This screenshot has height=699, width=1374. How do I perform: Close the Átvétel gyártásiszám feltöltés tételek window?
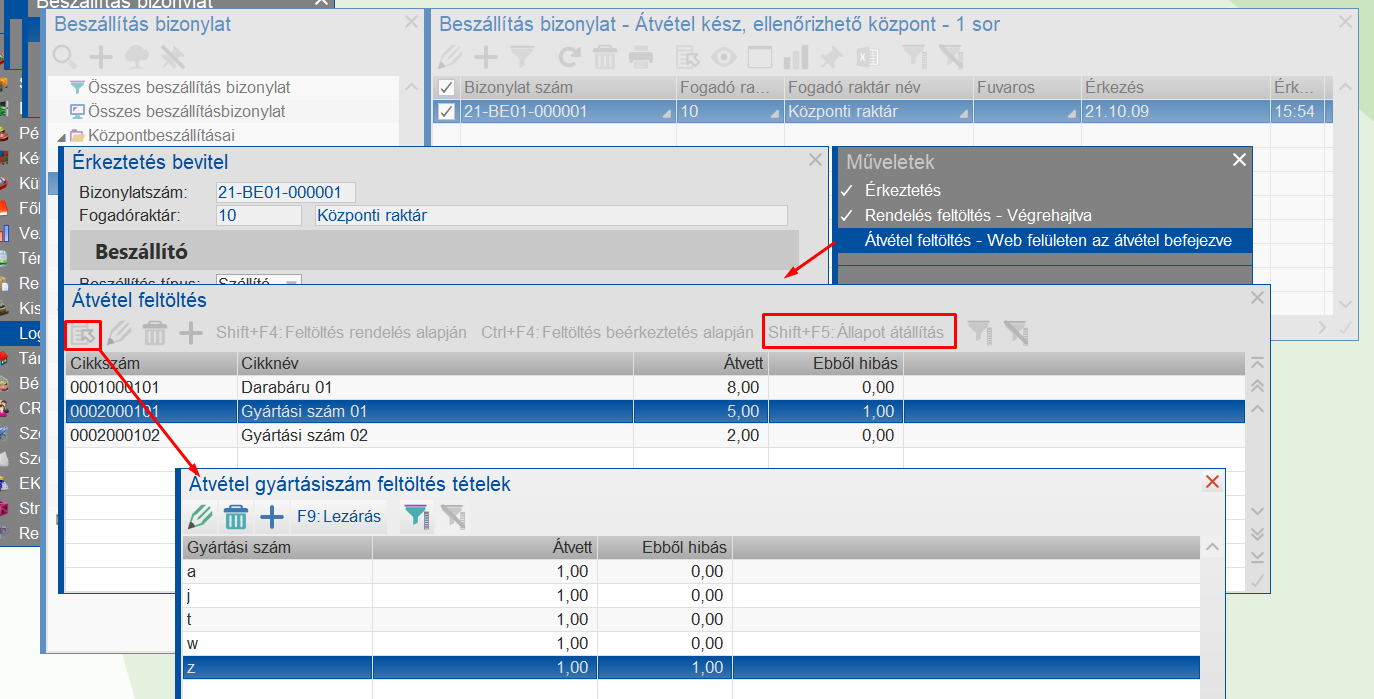pos(1212,483)
